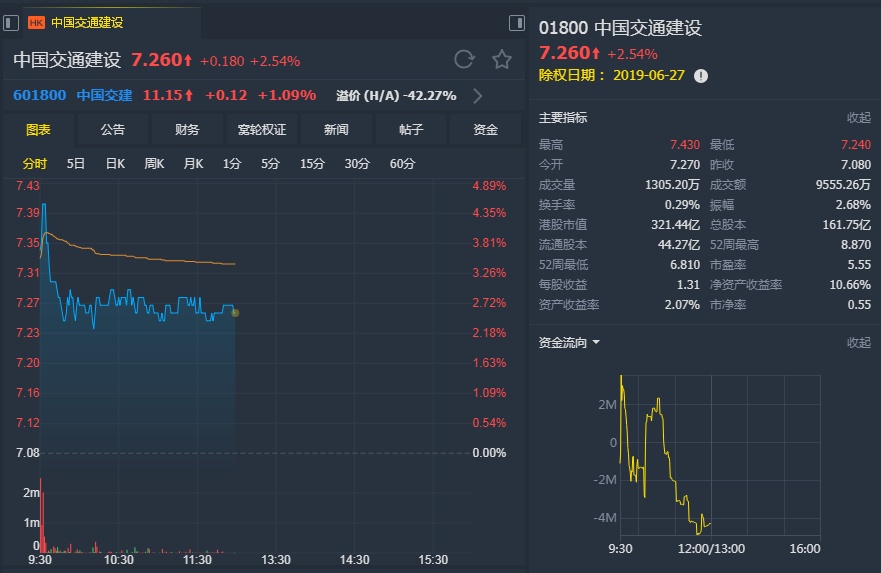Collapse the 主要指标 section
881x573 pixels.
[858, 117]
